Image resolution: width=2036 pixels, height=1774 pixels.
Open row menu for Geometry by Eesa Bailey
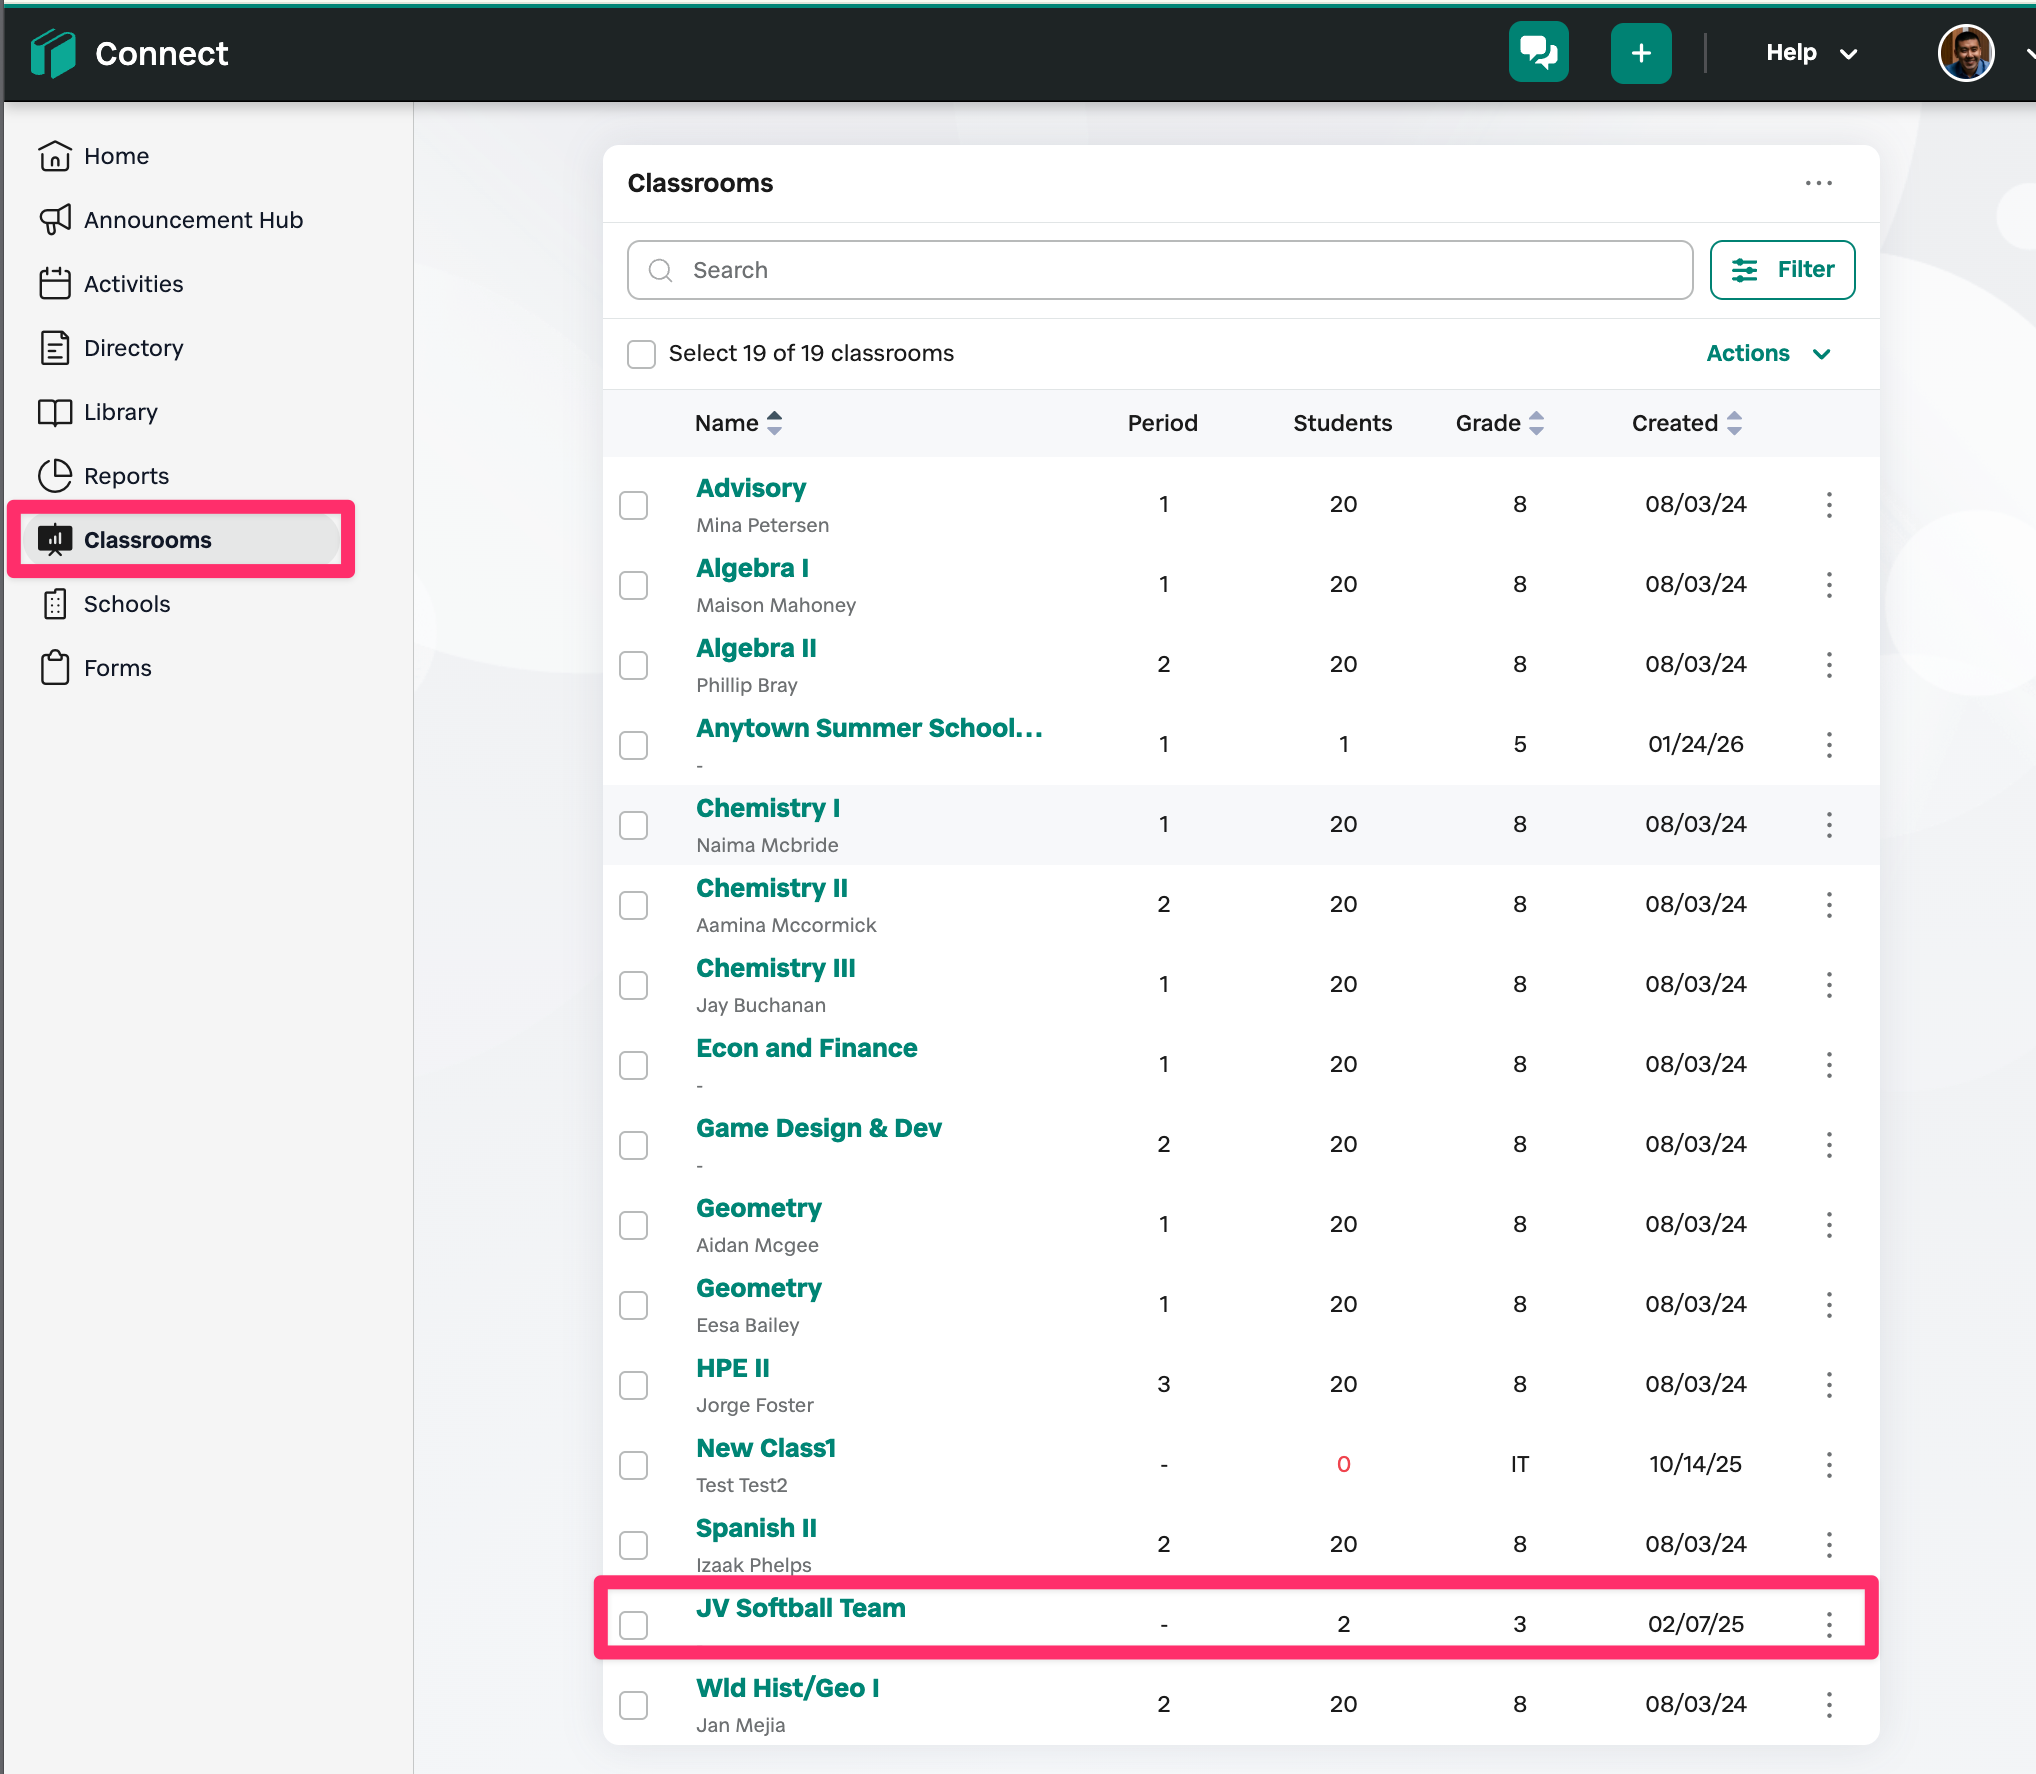click(1829, 1304)
